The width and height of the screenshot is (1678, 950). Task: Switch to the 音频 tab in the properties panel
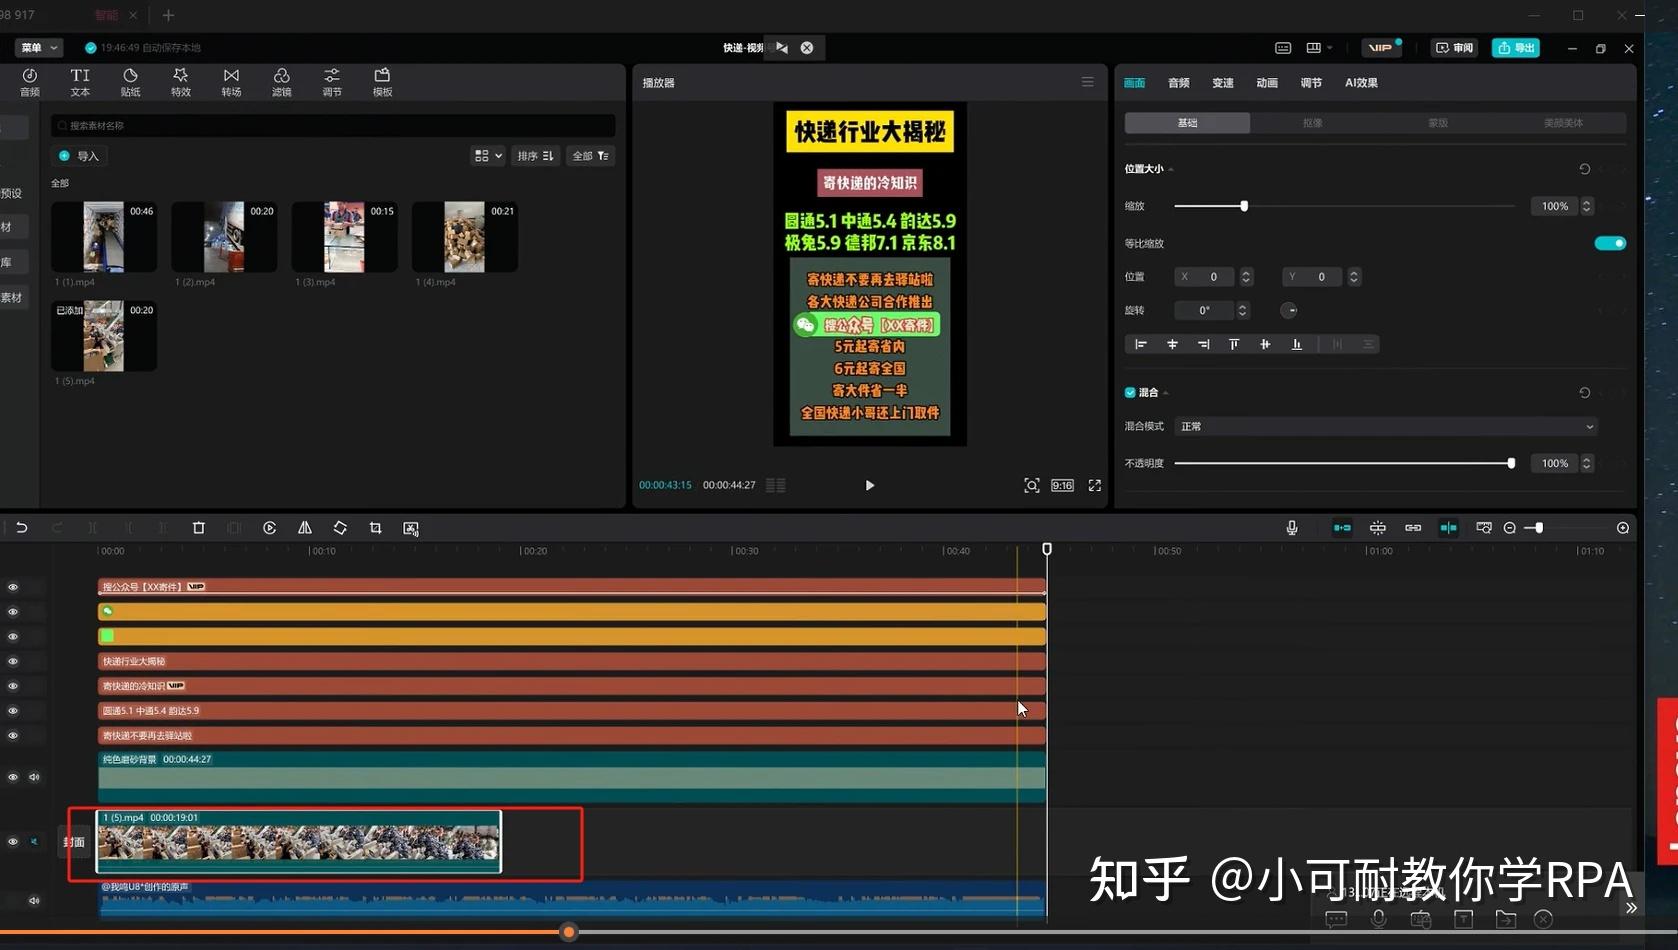click(x=1179, y=83)
